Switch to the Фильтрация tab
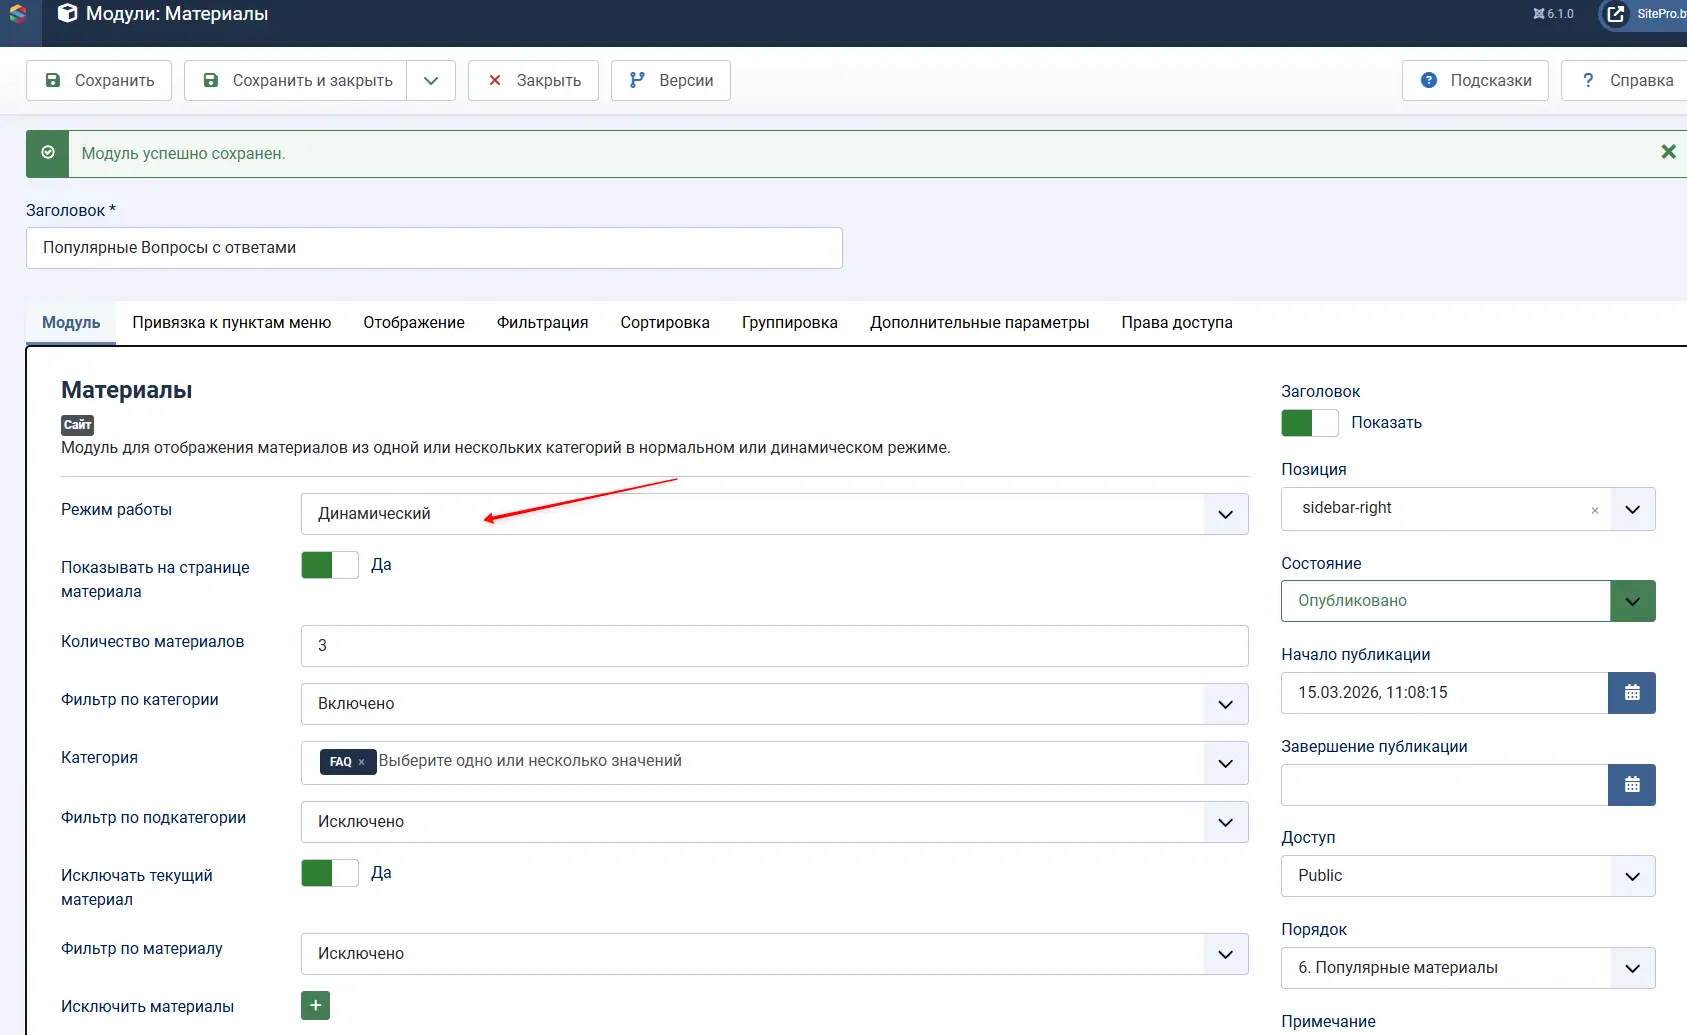1687x1035 pixels. point(542,323)
